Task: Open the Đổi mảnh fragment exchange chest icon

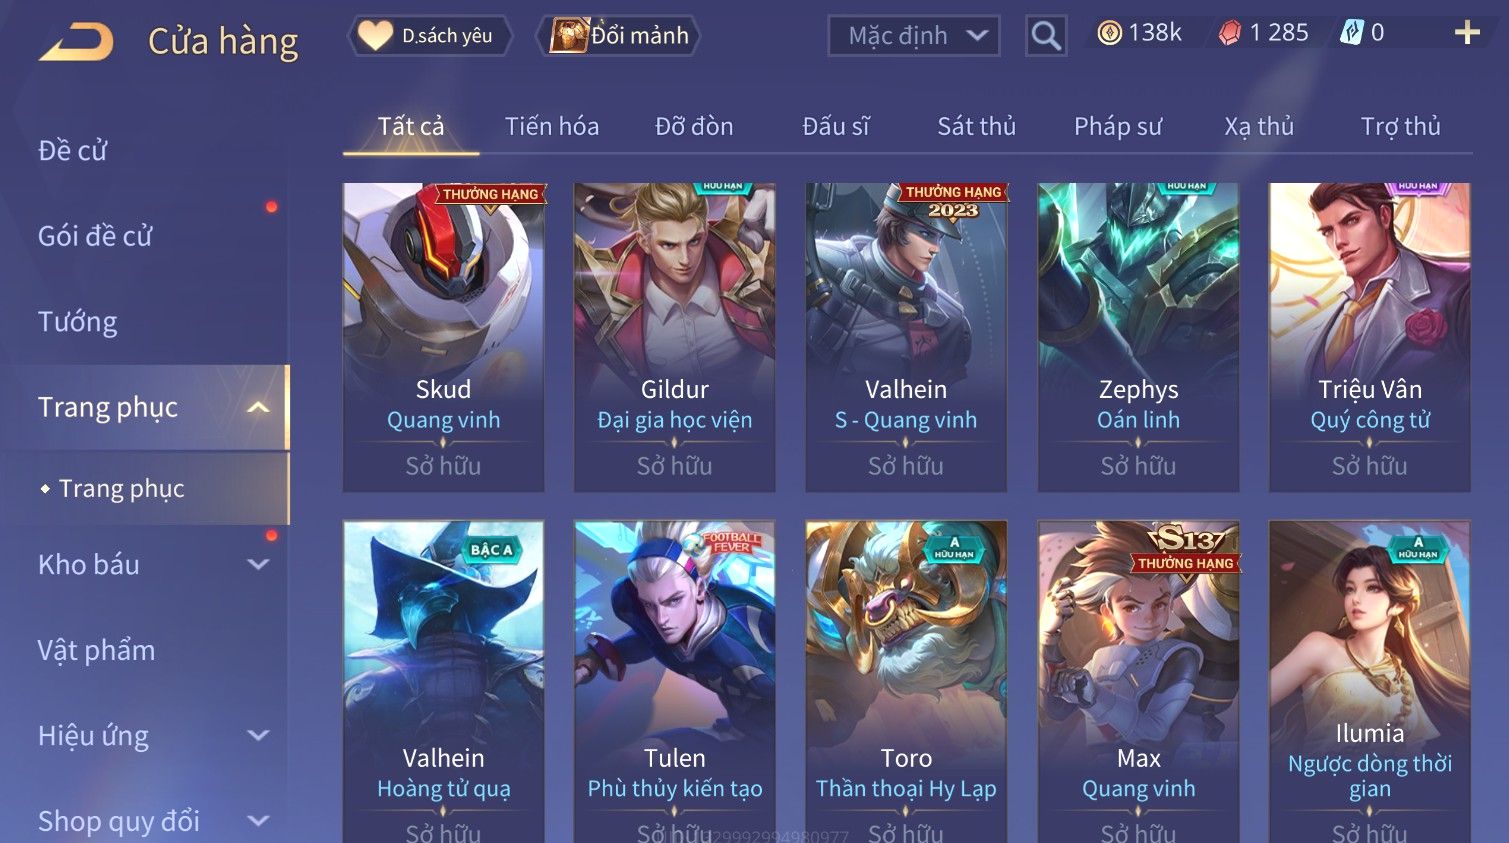Action: point(569,36)
